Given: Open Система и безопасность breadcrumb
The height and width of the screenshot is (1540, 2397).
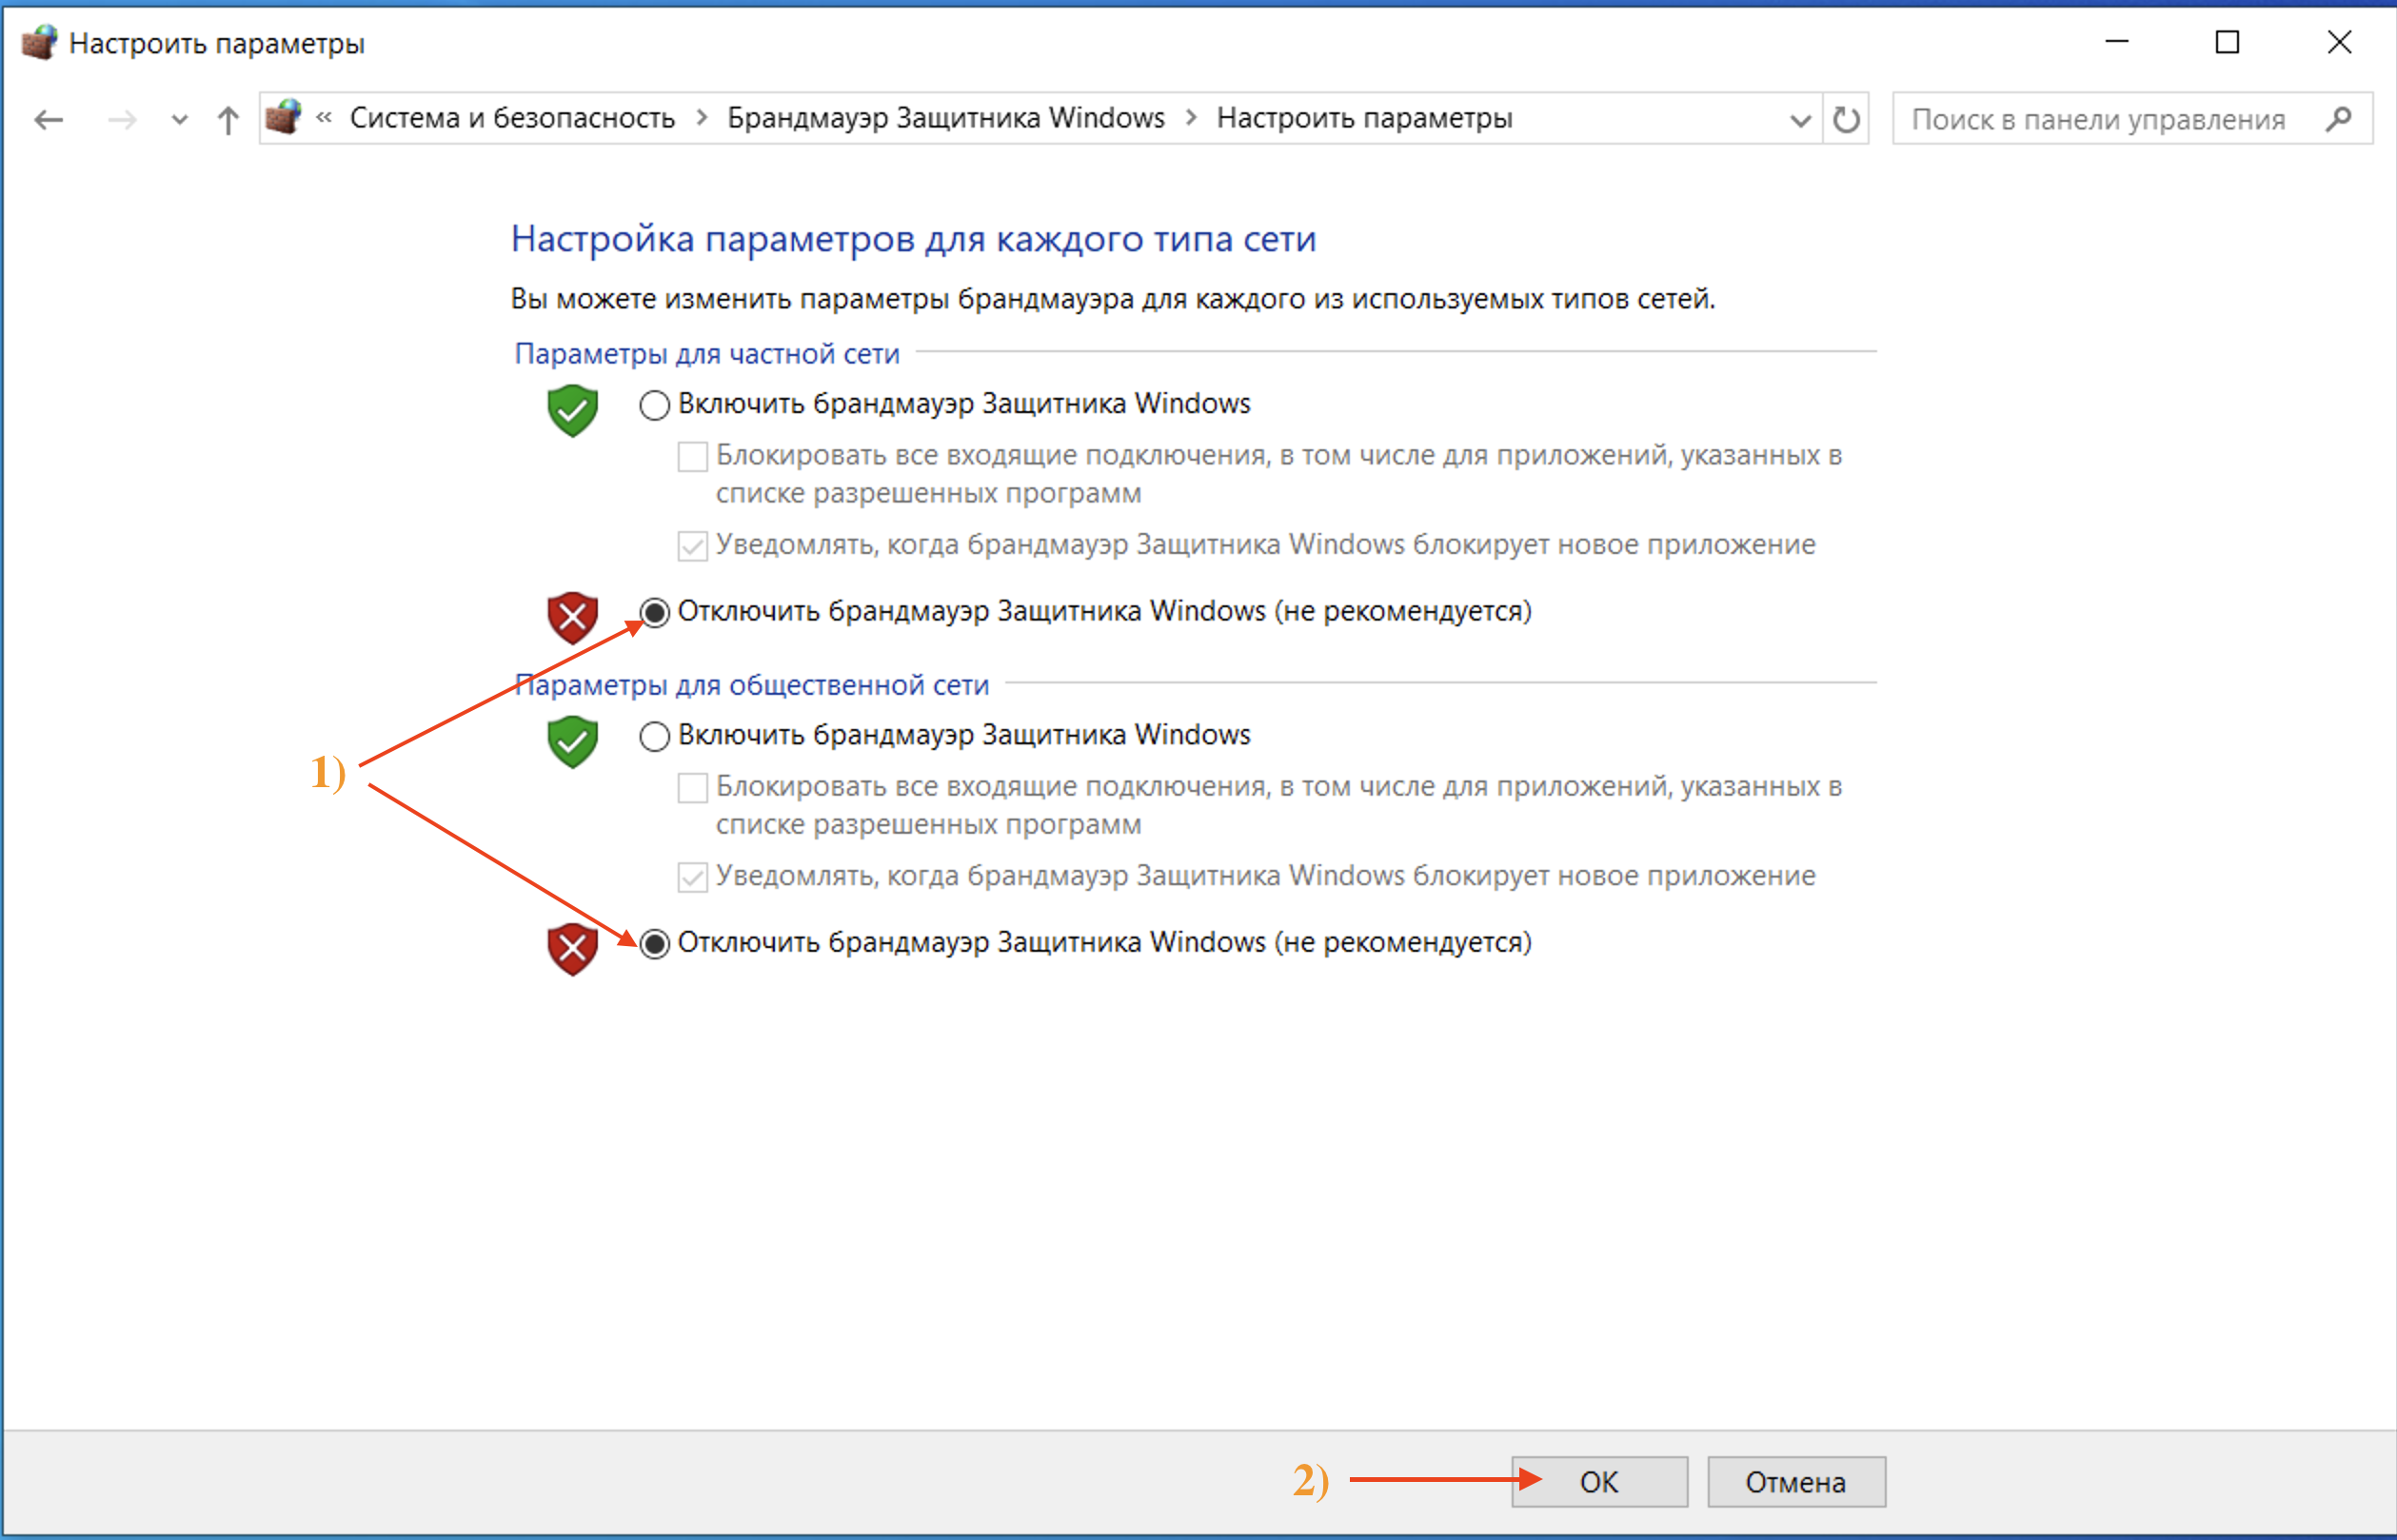Looking at the screenshot, I should pyautogui.click(x=512, y=118).
